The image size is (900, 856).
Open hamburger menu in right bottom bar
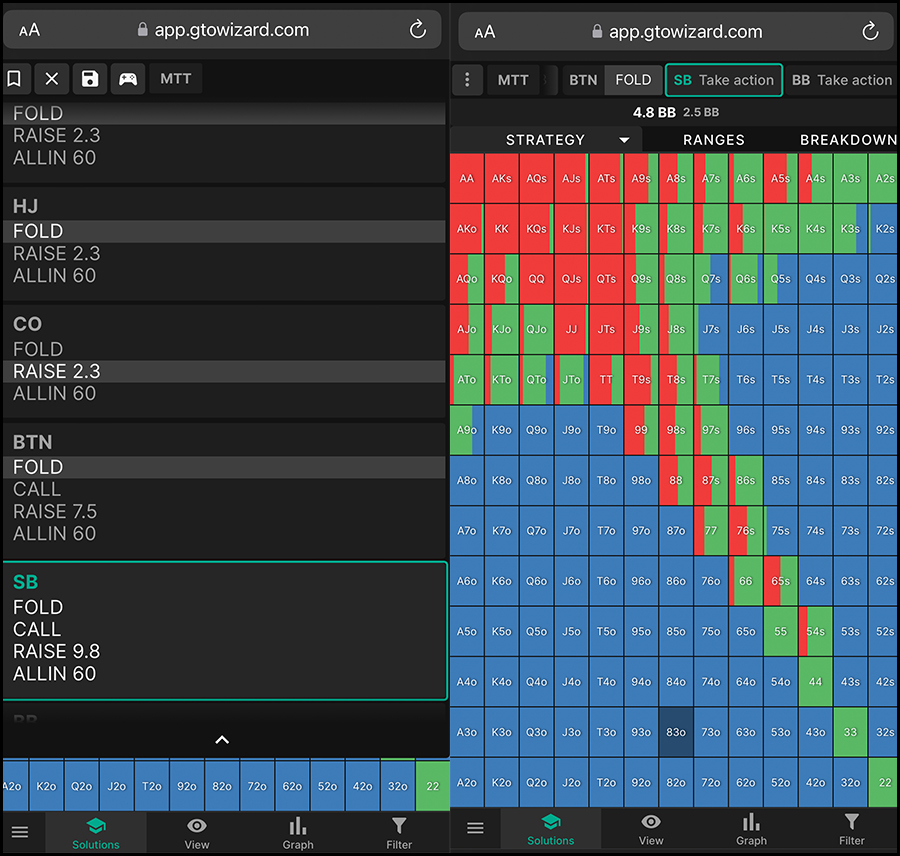coord(475,827)
